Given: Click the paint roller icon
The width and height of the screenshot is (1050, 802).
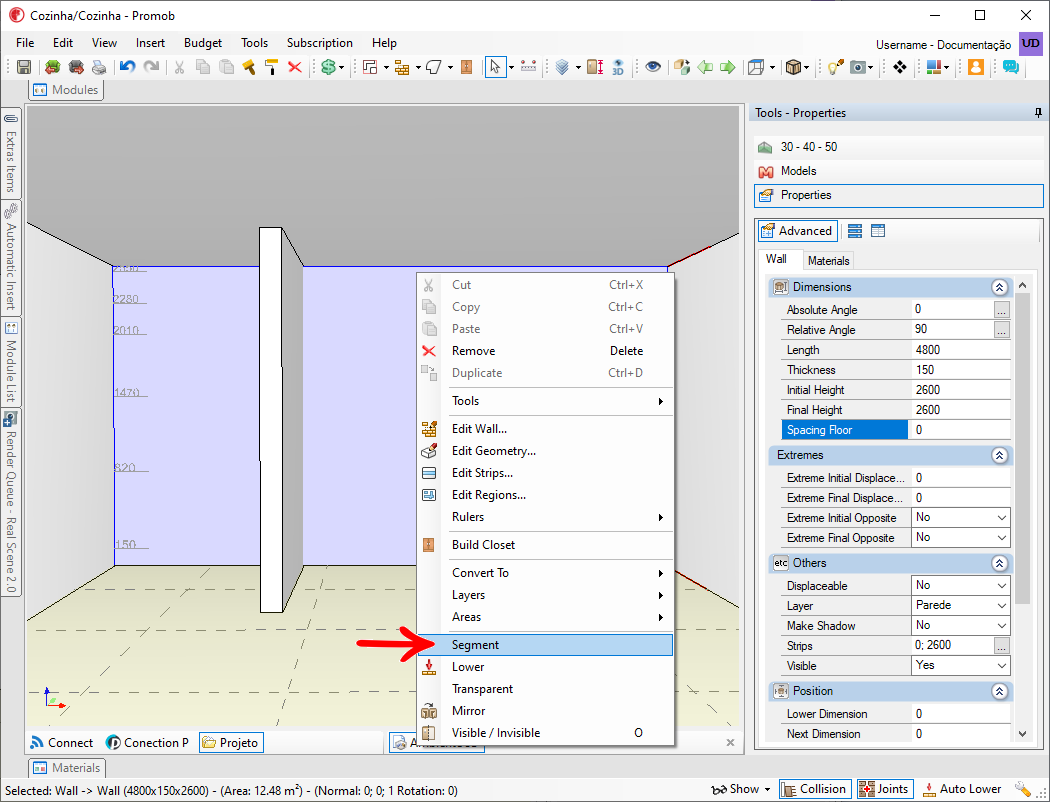Looking at the screenshot, I should [x=271, y=67].
